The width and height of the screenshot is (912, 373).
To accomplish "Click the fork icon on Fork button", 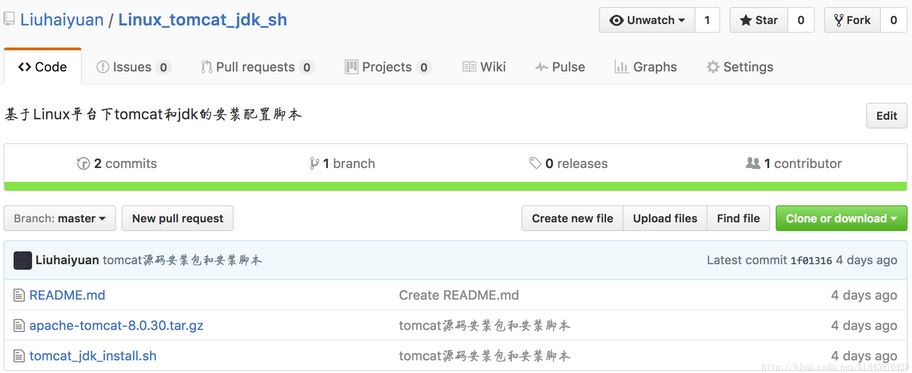I will point(839,20).
